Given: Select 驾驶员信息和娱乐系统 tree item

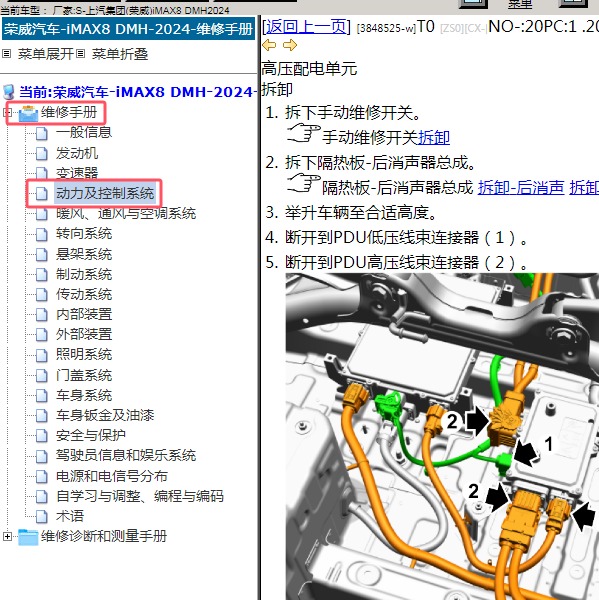Looking at the screenshot, I should pyautogui.click(x=126, y=455).
